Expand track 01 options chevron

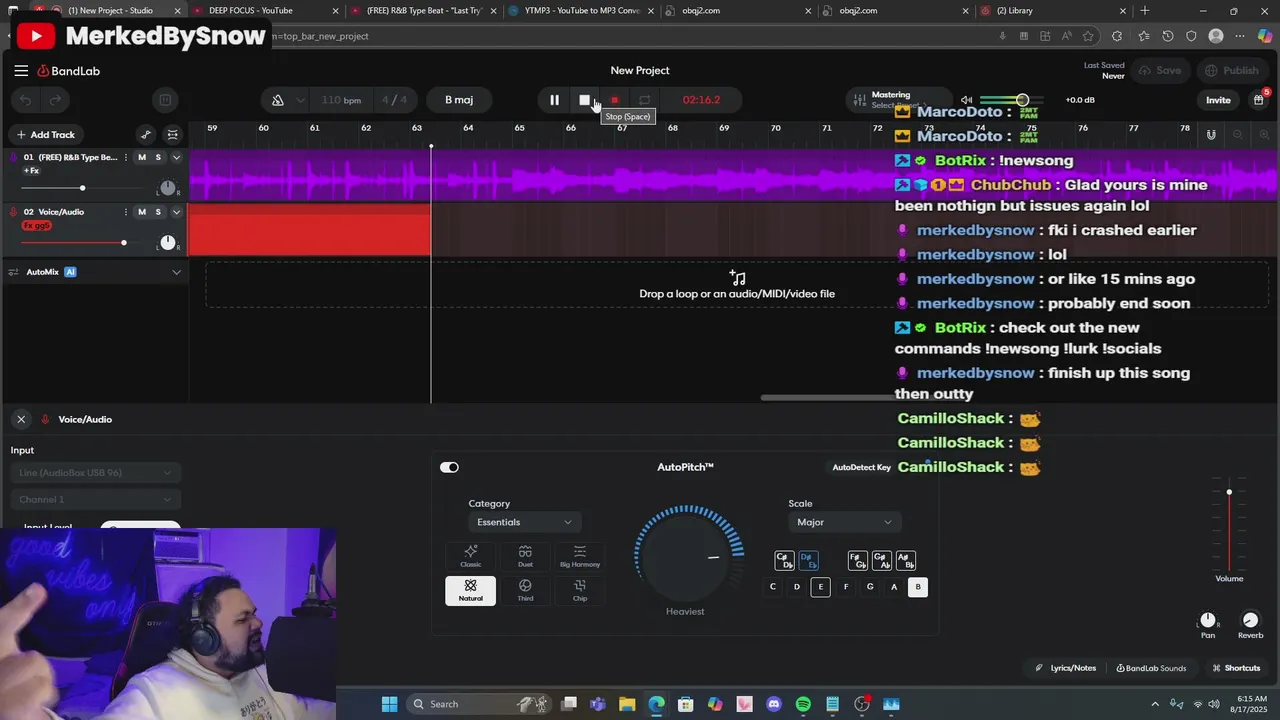pos(176,157)
